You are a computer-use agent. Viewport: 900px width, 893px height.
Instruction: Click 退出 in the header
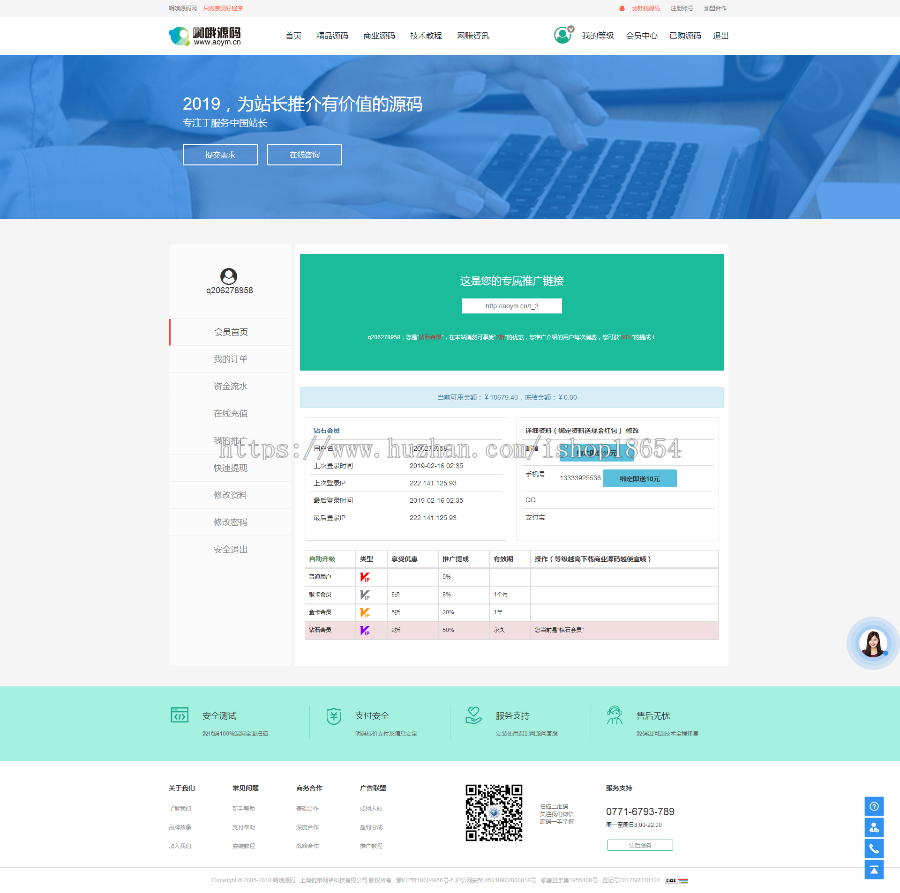721,36
